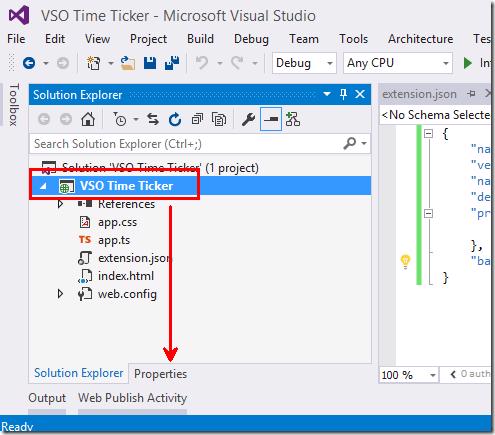Open the Project menu
The width and height of the screenshot is (495, 435).
(x=148, y=39)
